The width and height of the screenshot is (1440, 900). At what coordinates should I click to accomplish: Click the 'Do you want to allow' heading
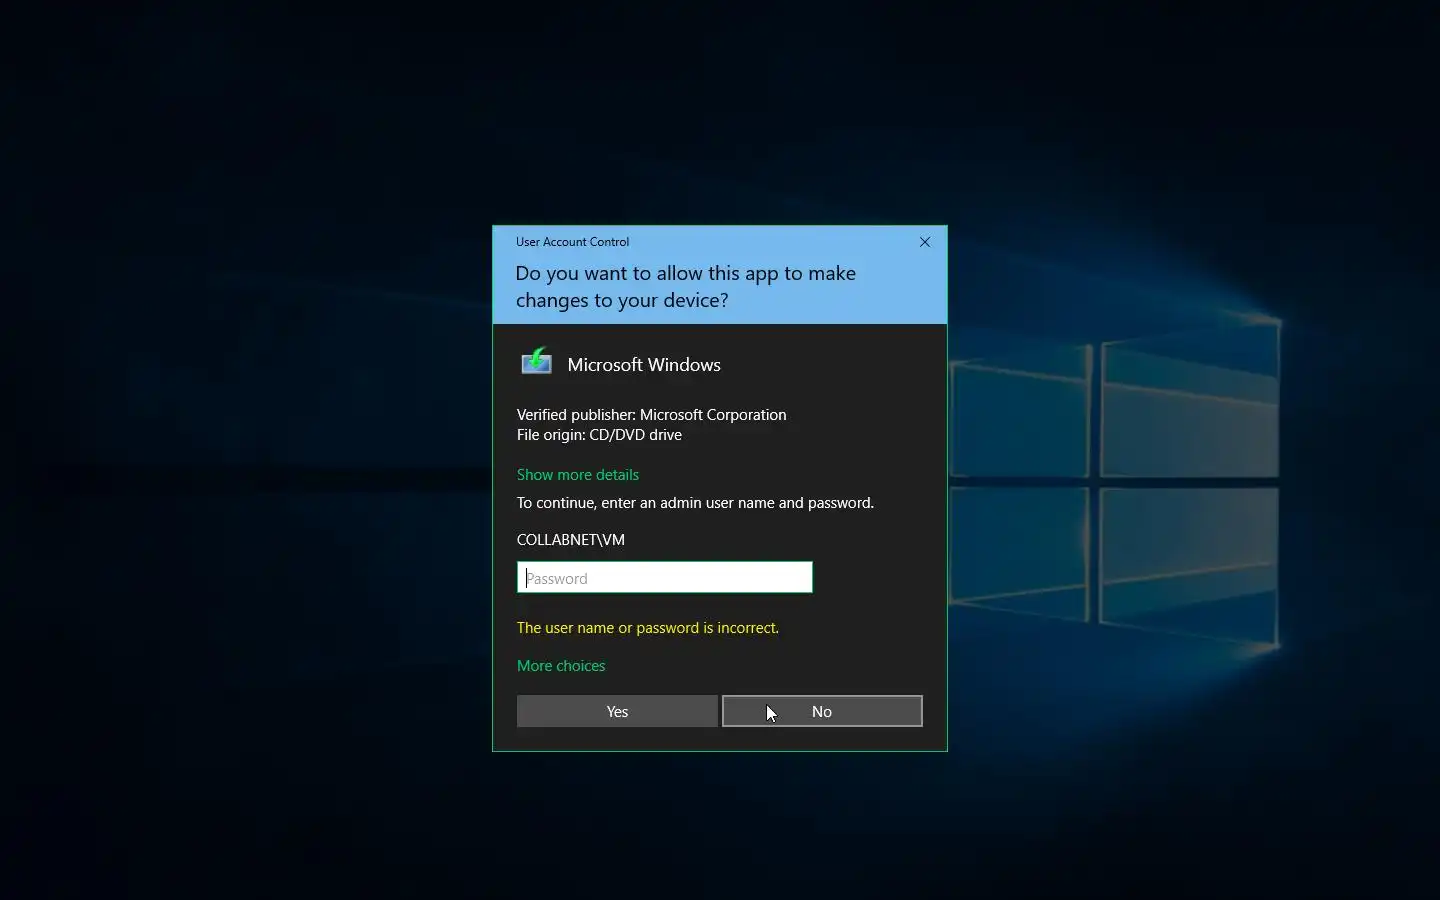(x=686, y=287)
